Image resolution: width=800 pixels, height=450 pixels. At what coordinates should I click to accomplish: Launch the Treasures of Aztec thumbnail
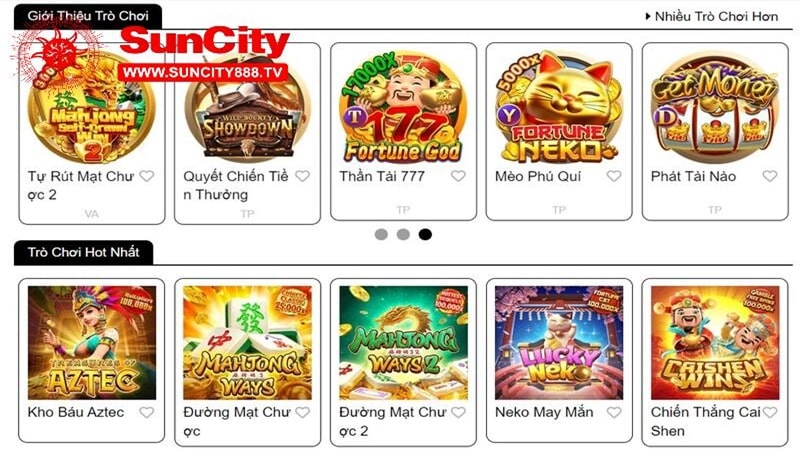click(92, 342)
